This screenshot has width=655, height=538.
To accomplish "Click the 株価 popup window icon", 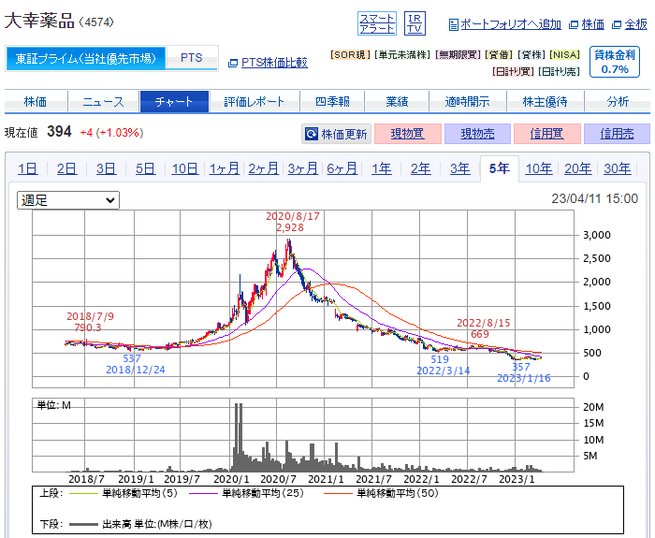I will [574, 25].
